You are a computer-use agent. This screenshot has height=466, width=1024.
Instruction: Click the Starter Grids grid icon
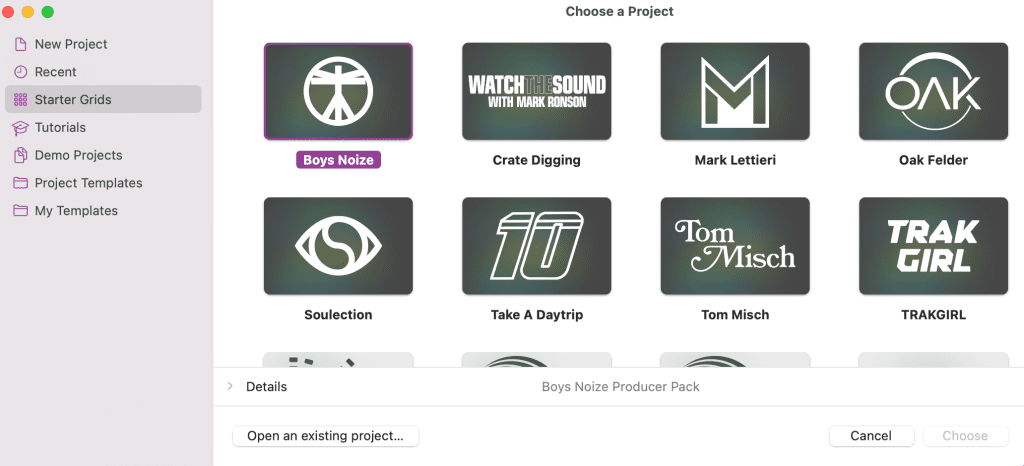(x=21, y=100)
